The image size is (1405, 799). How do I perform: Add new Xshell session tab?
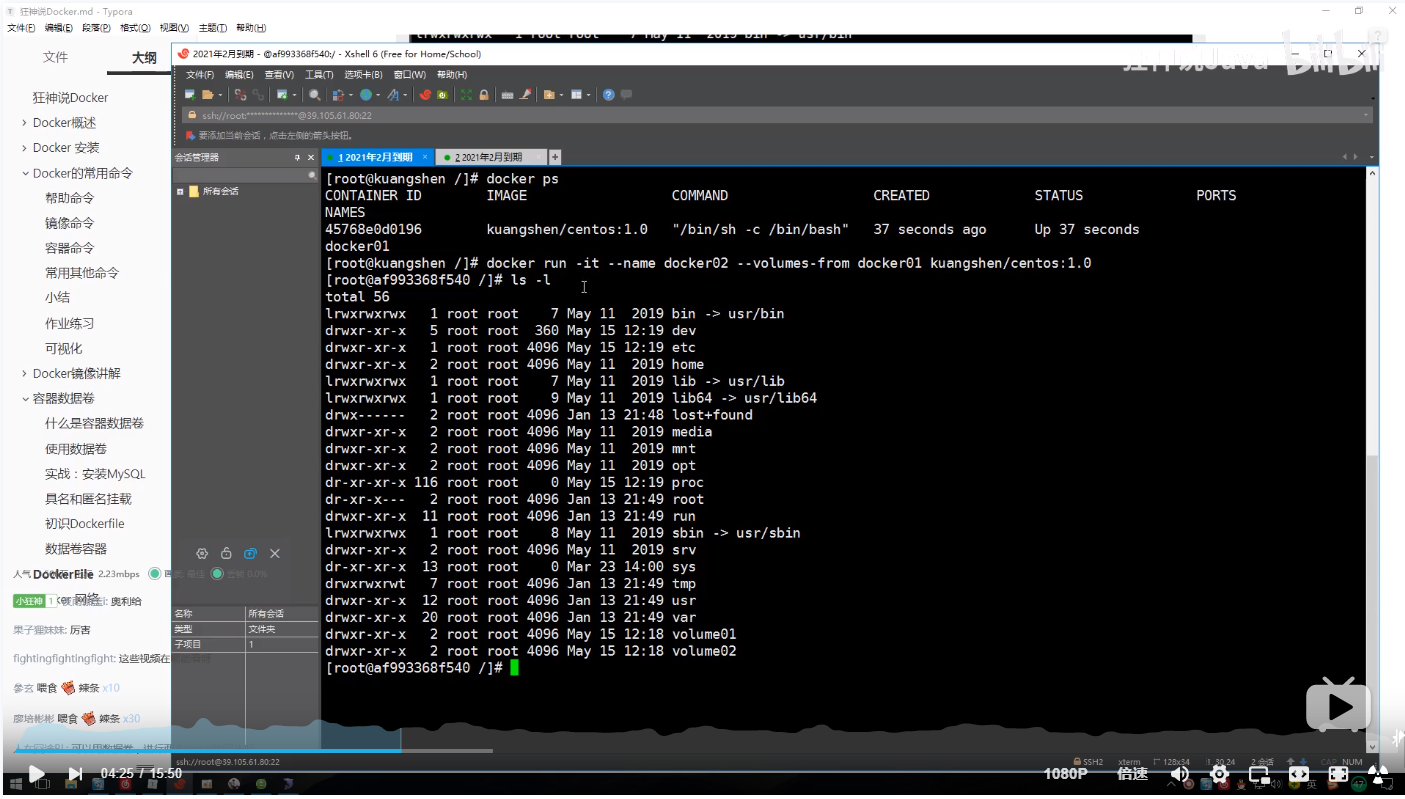coord(555,157)
